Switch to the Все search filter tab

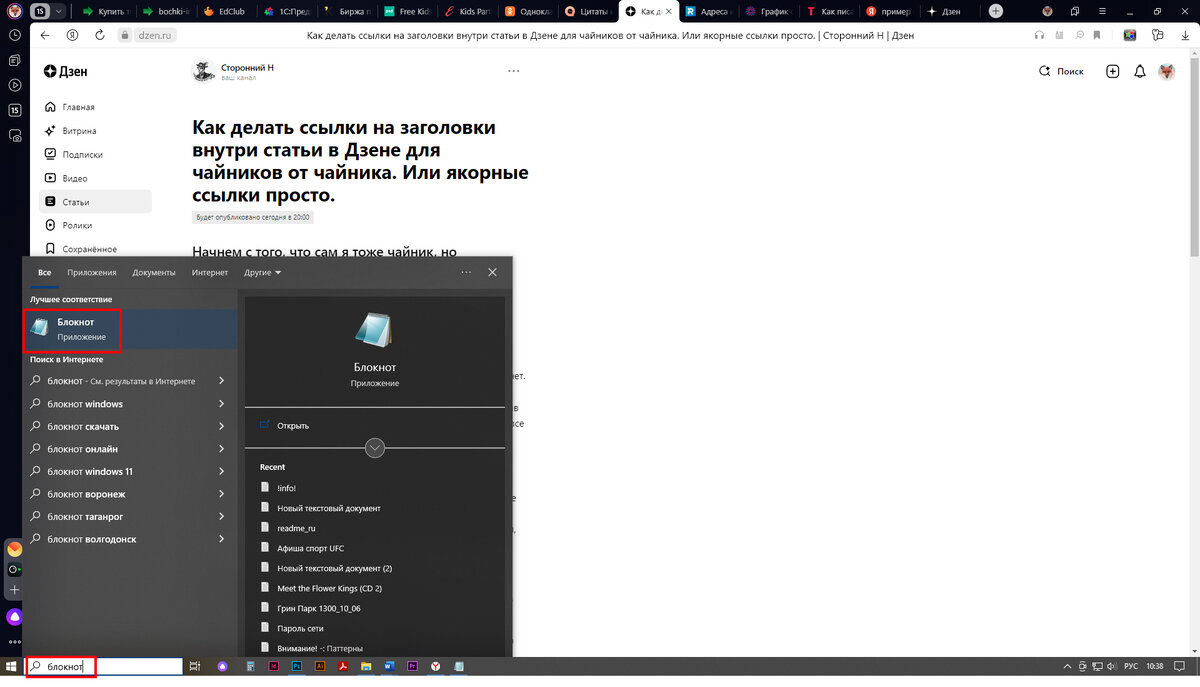(x=44, y=272)
